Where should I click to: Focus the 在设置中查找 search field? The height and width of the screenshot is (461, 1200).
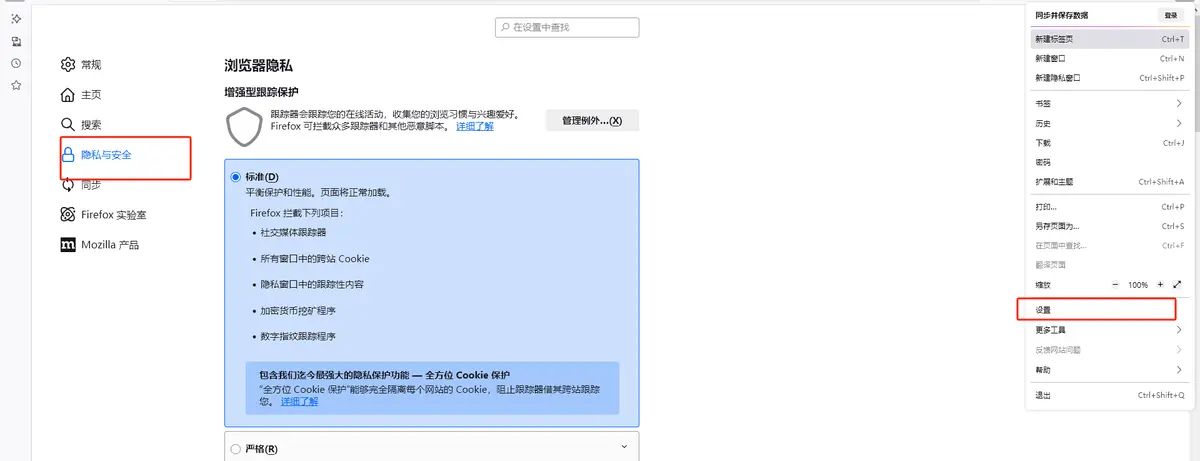click(567, 28)
